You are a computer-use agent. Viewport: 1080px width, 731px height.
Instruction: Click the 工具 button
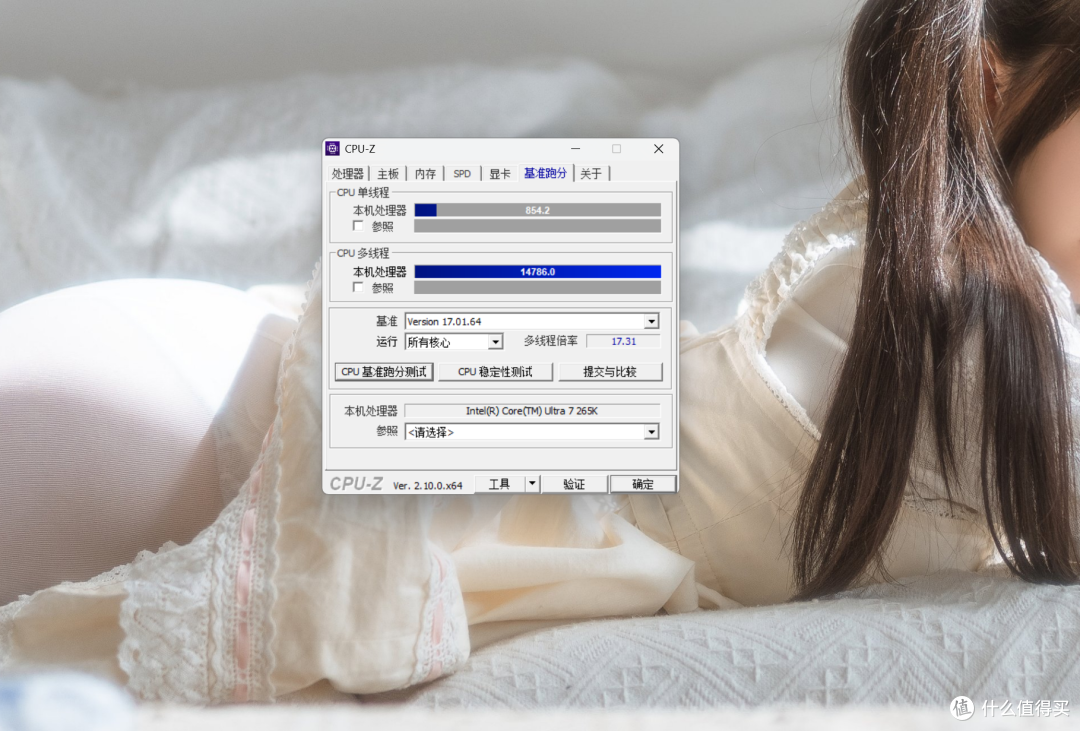[x=499, y=484]
